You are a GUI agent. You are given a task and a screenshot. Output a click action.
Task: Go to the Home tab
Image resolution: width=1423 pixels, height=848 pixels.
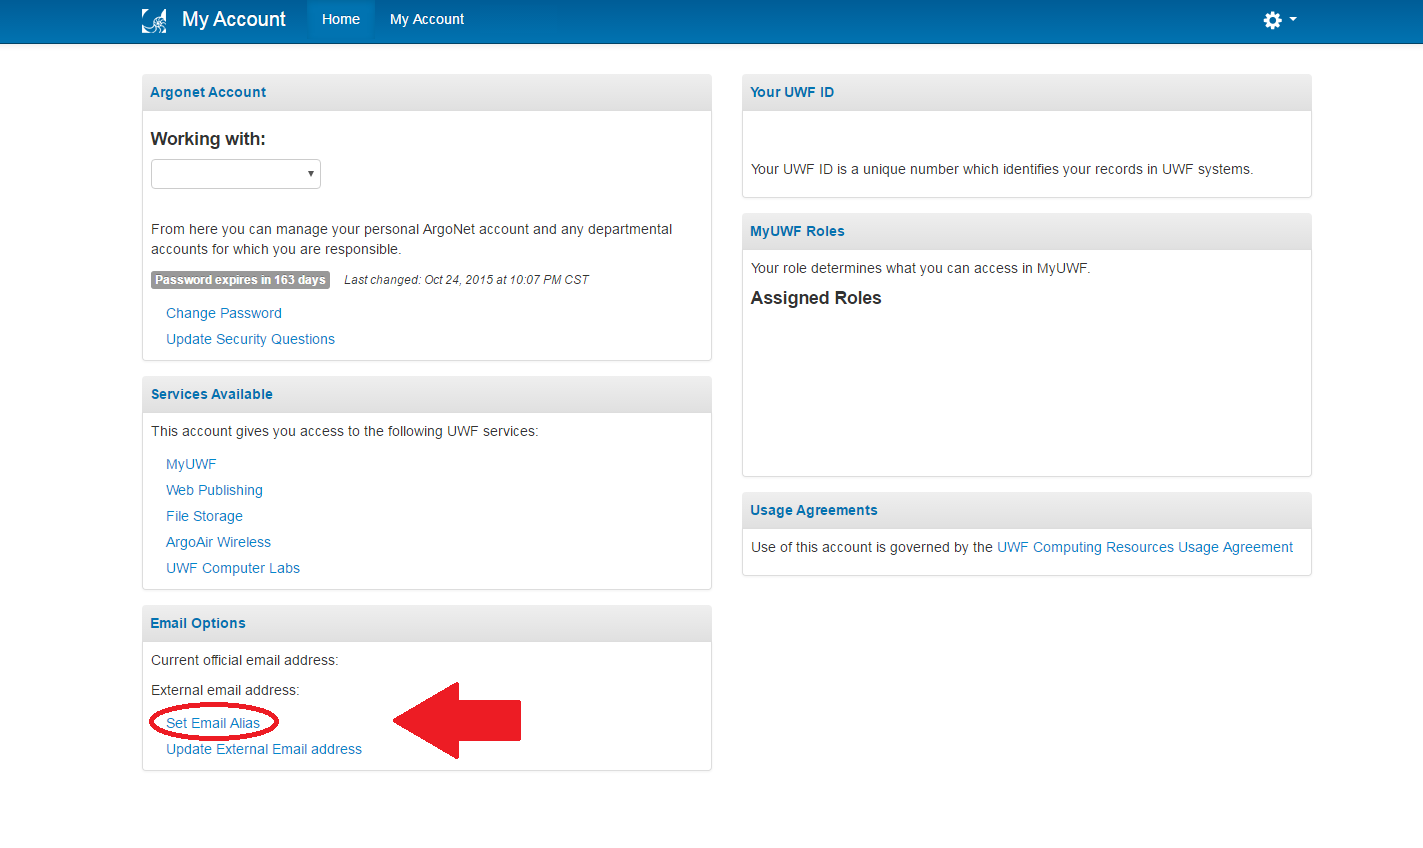pos(341,19)
